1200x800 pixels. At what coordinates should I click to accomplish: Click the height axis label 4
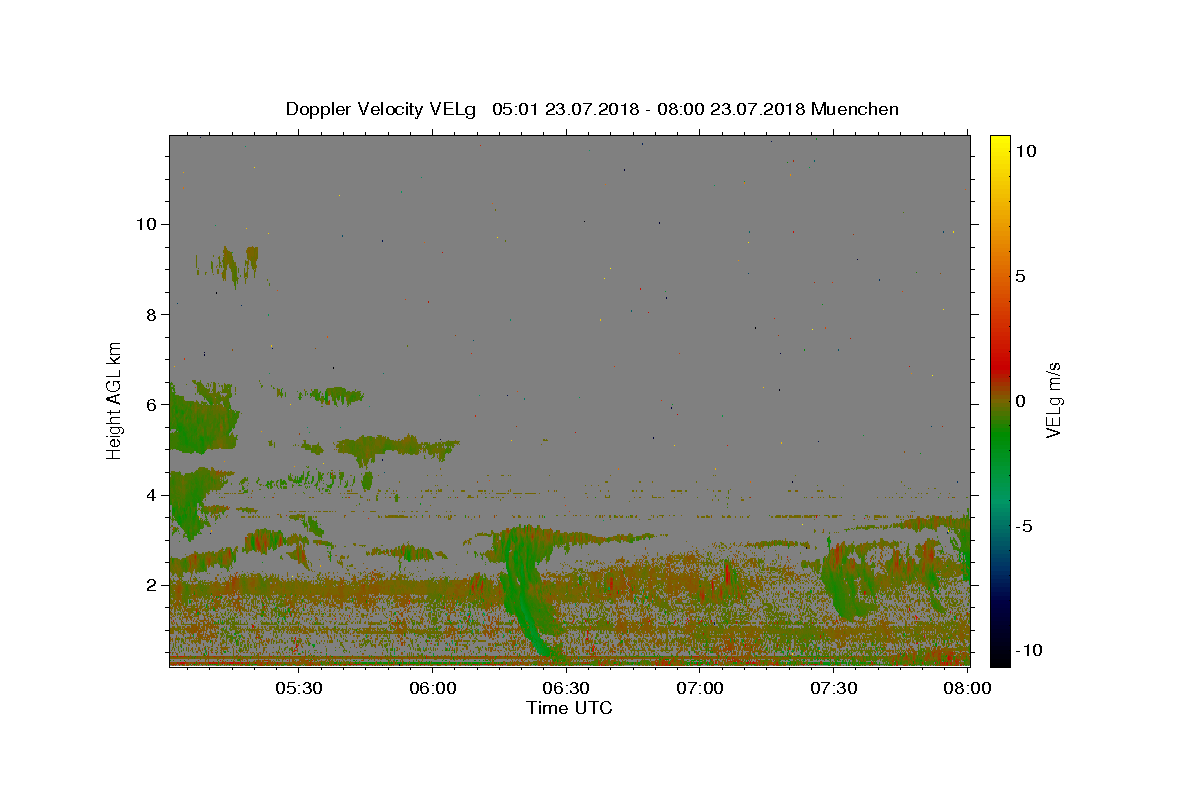click(x=153, y=495)
